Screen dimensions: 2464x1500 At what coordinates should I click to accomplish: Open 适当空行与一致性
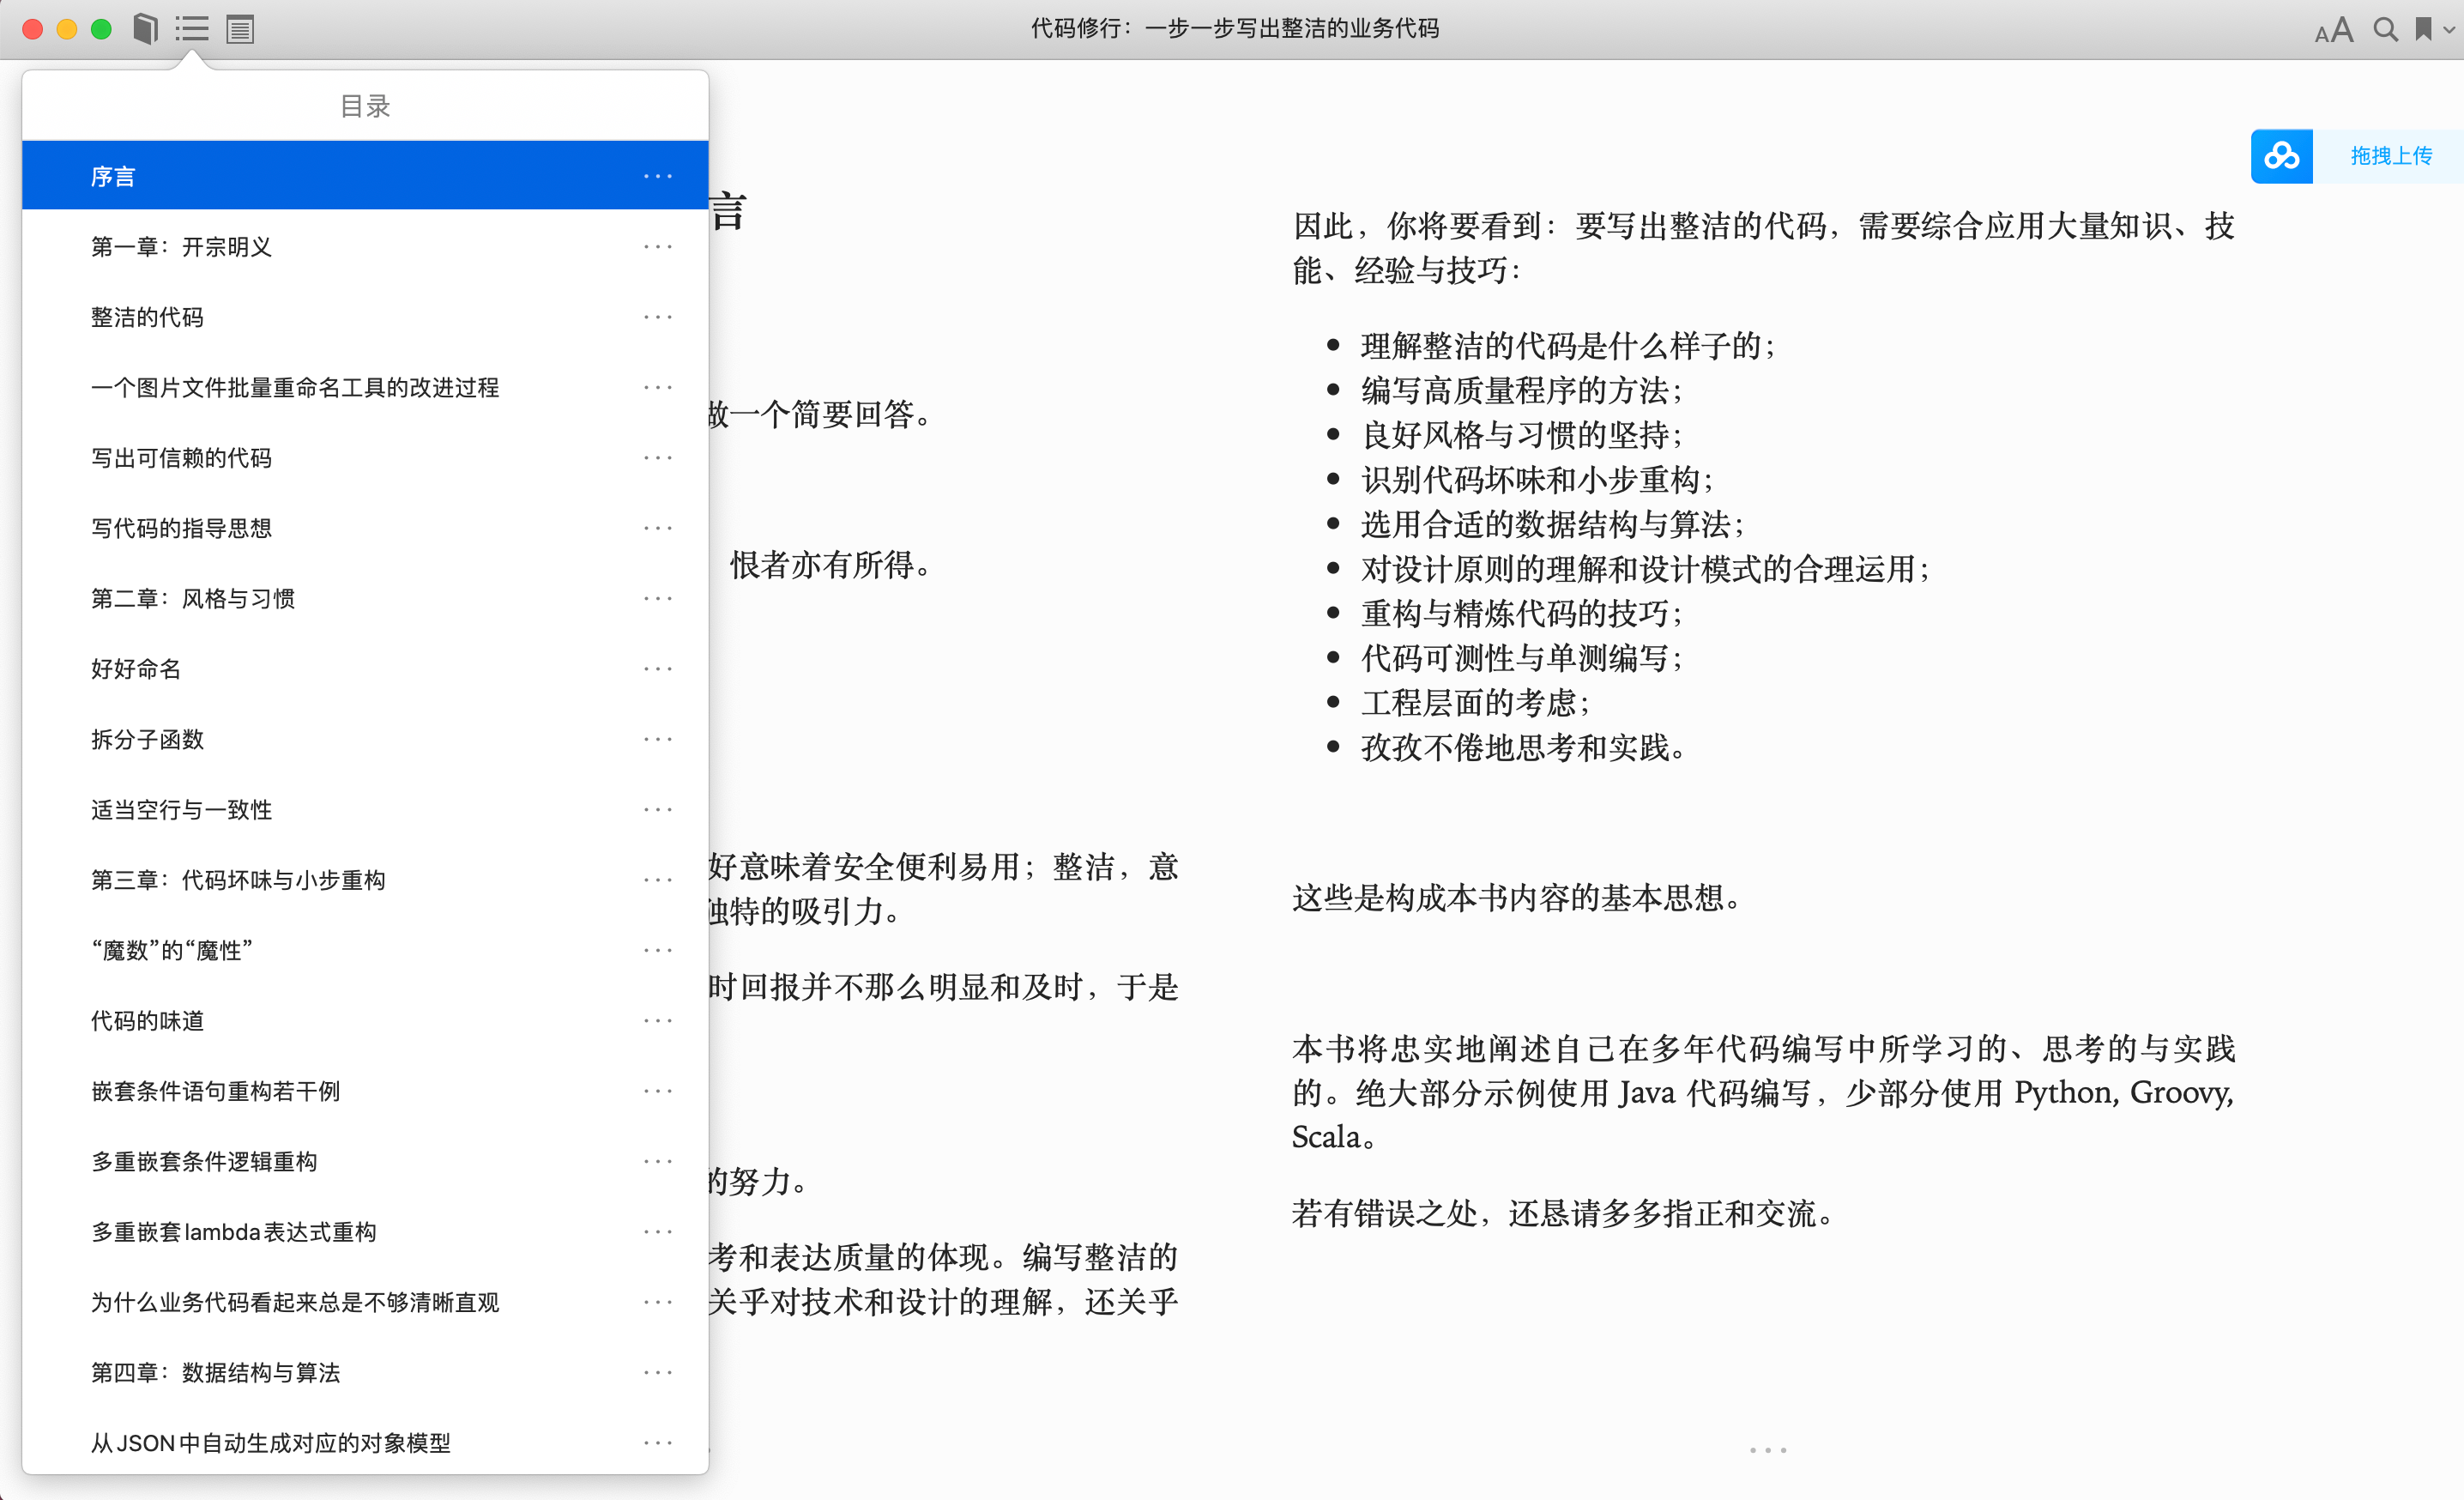(365, 809)
